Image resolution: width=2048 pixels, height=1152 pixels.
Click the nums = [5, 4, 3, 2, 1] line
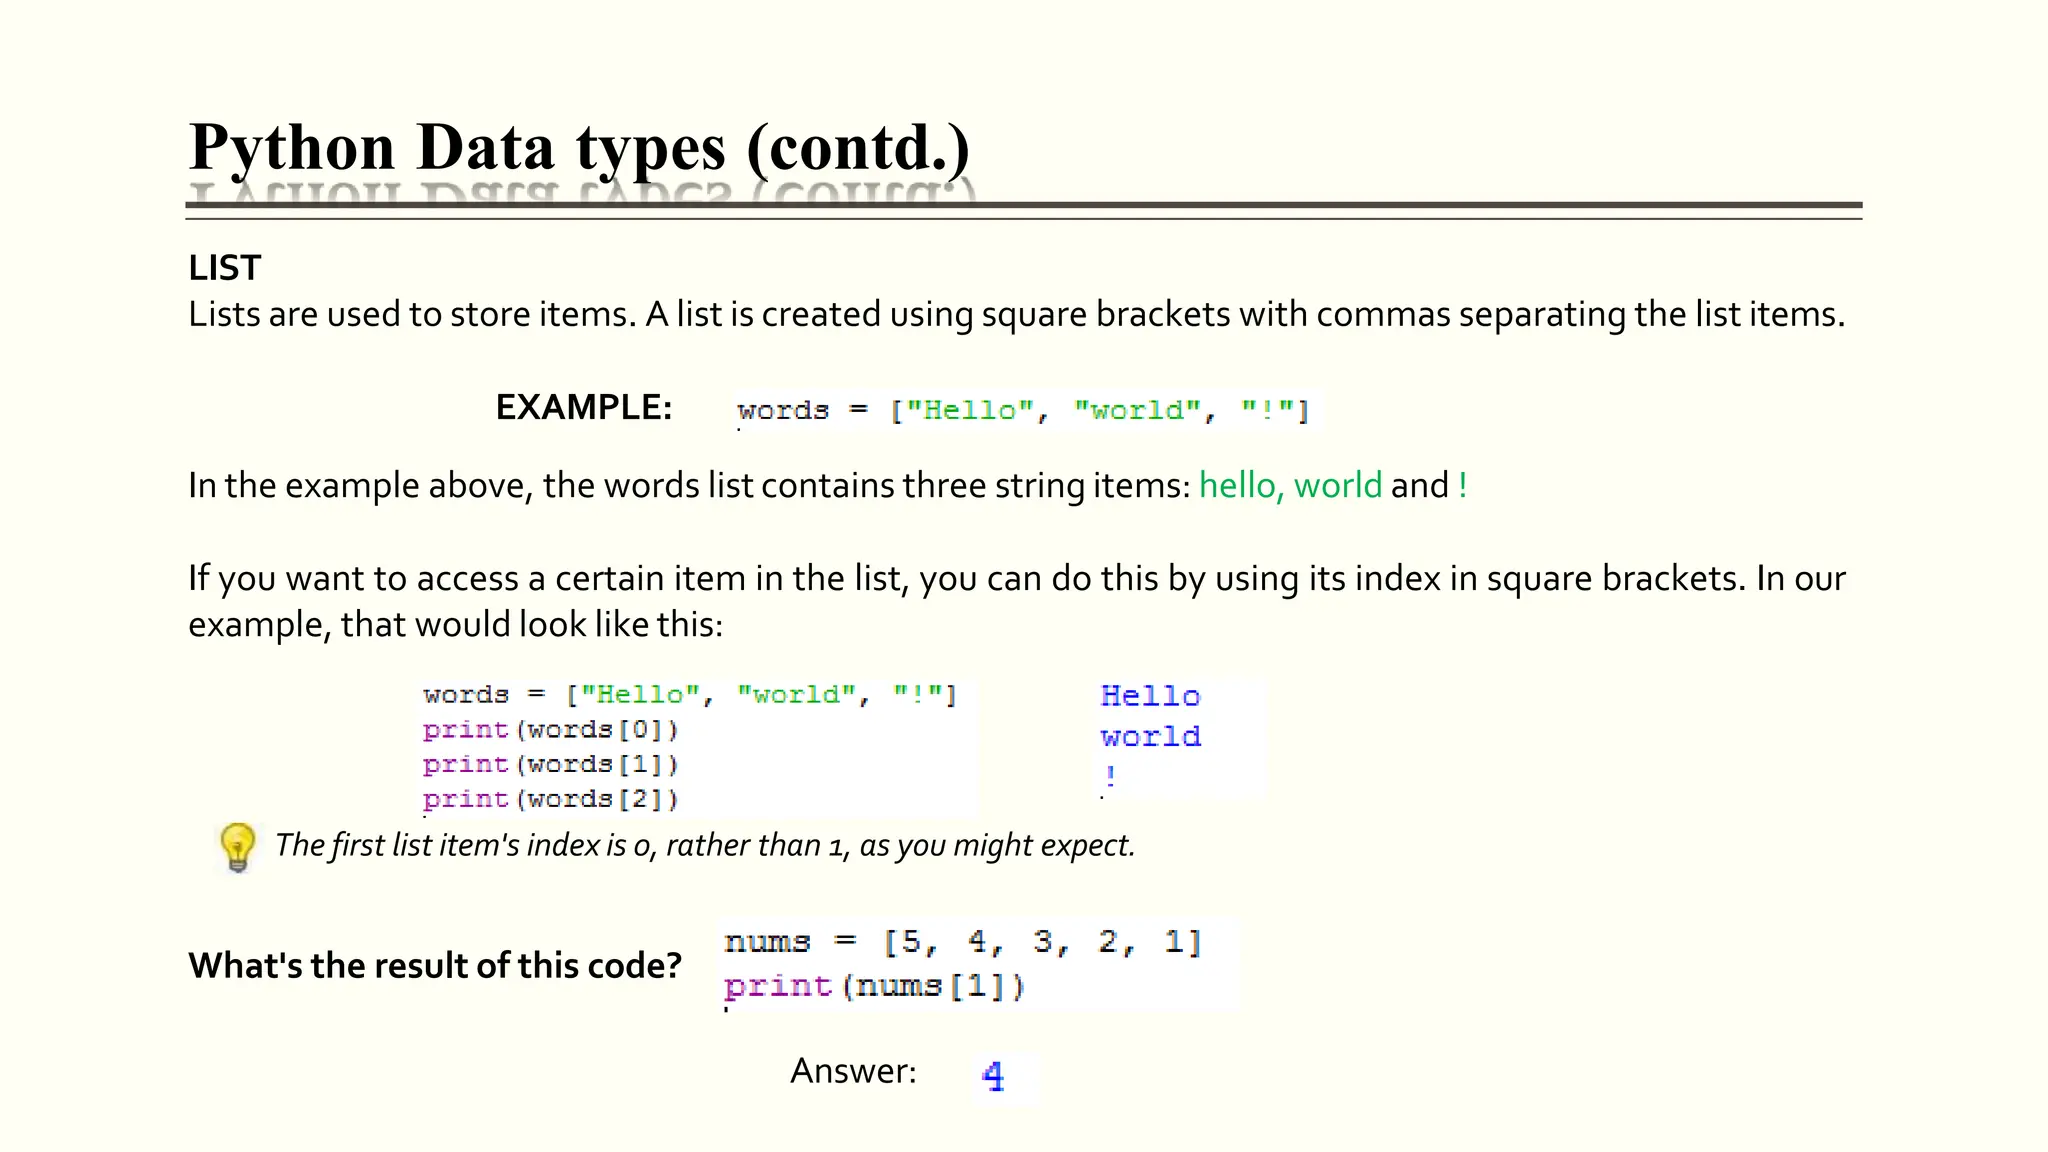pyautogui.click(x=962, y=942)
